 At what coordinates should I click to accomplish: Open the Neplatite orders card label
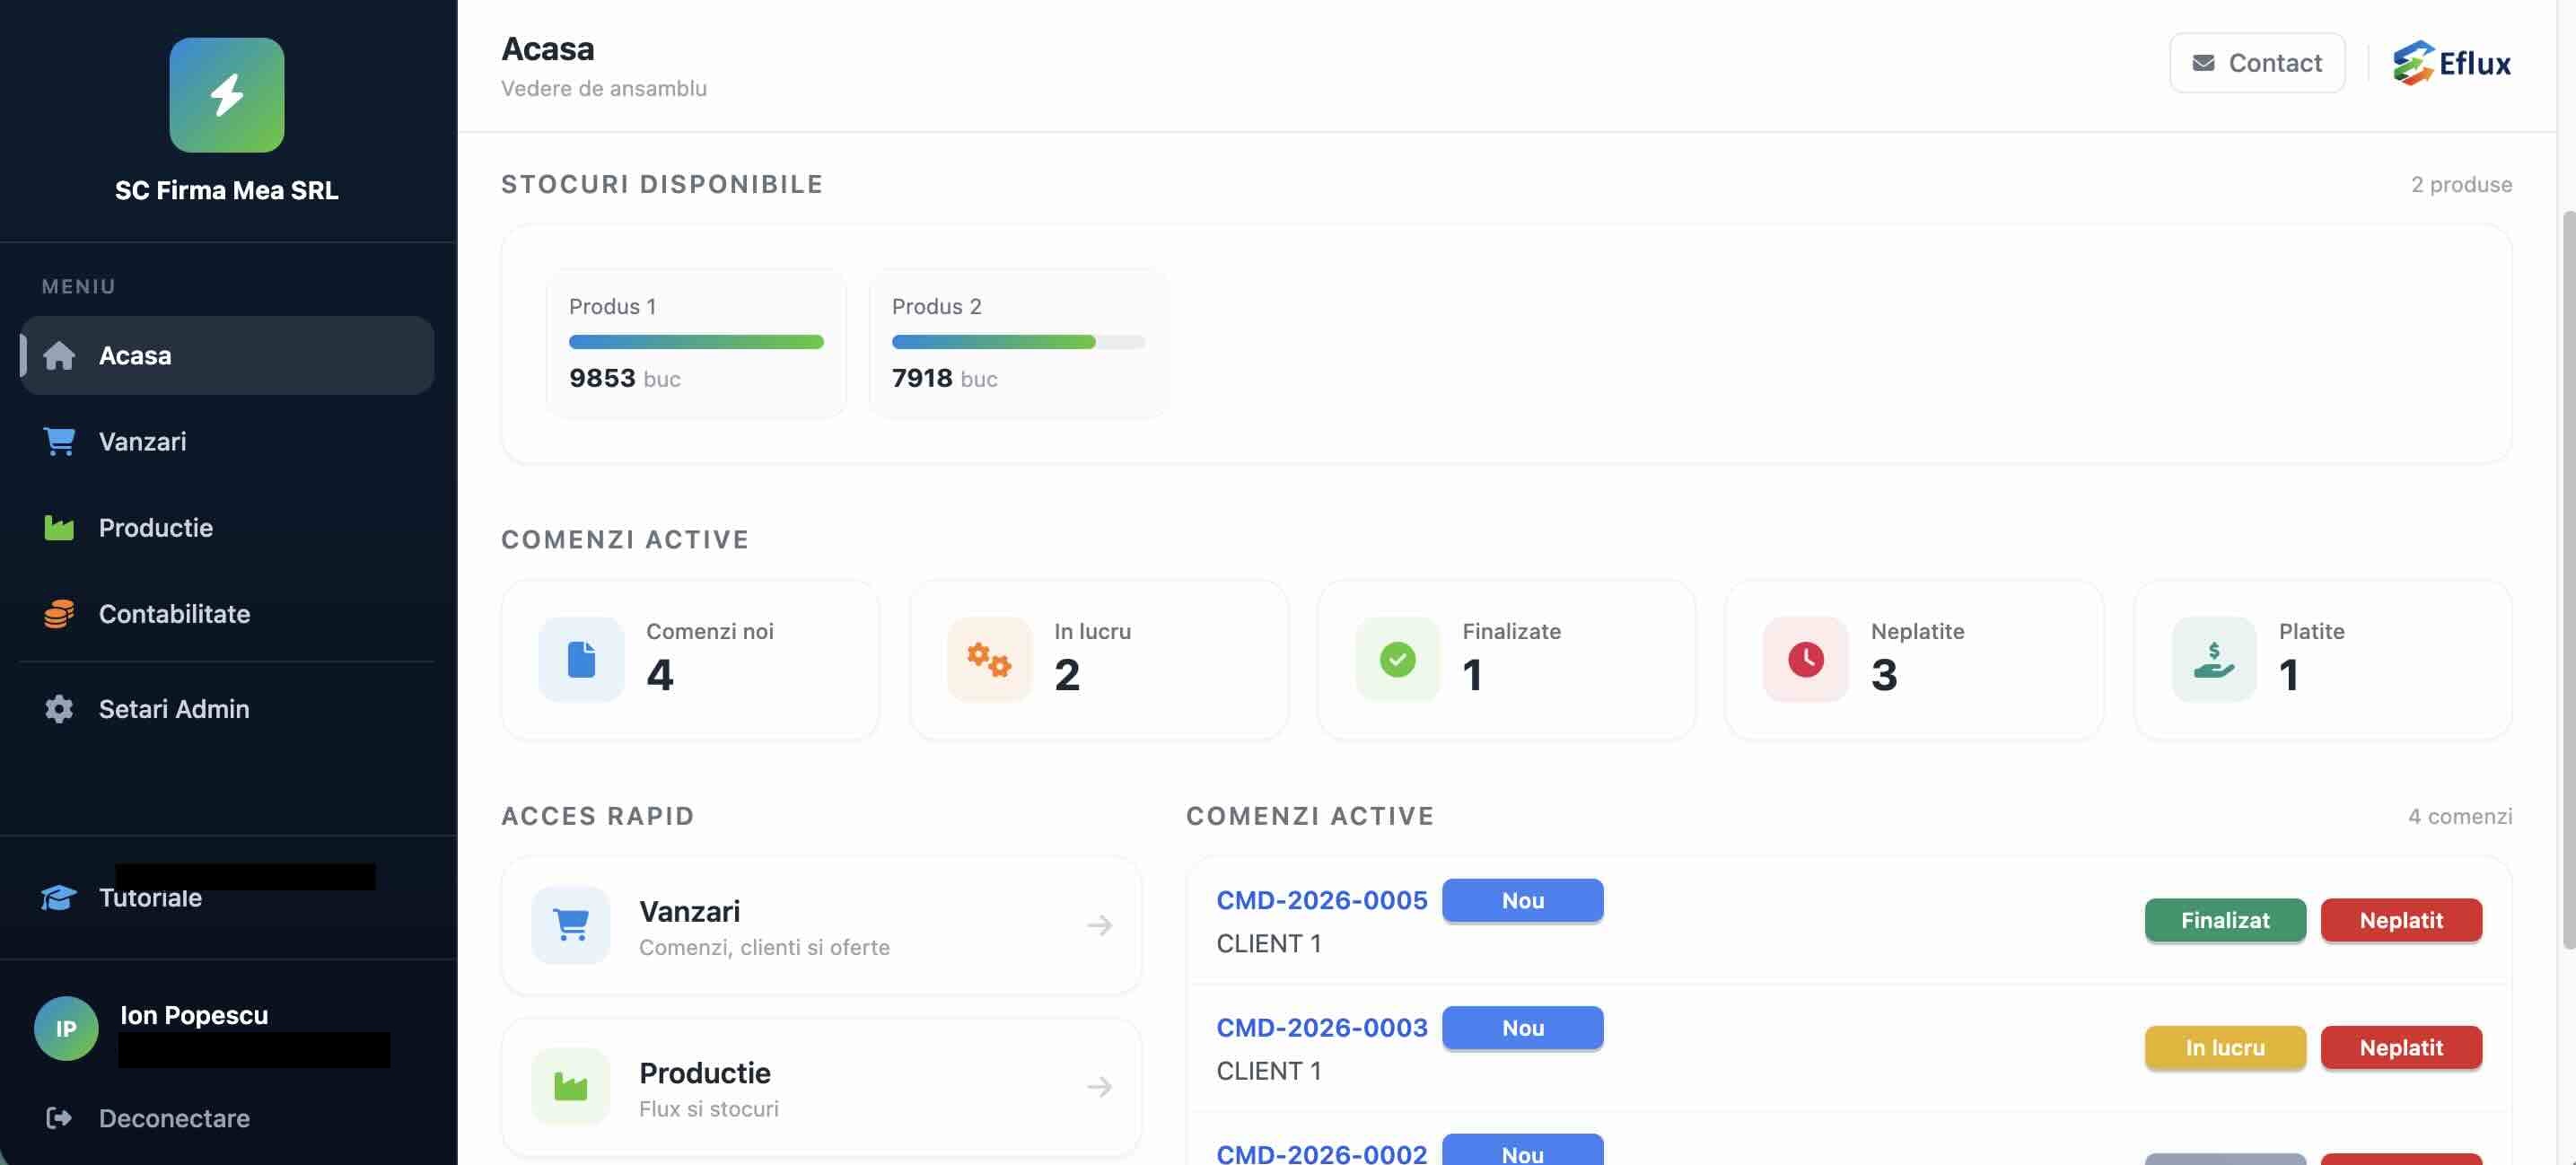pos(1917,631)
